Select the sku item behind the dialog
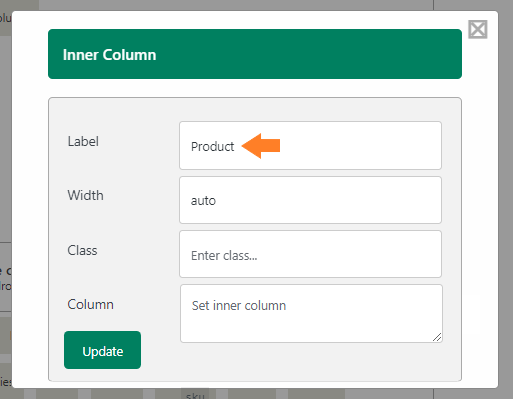Viewport: 513px width, 399px height. pyautogui.click(x=195, y=395)
